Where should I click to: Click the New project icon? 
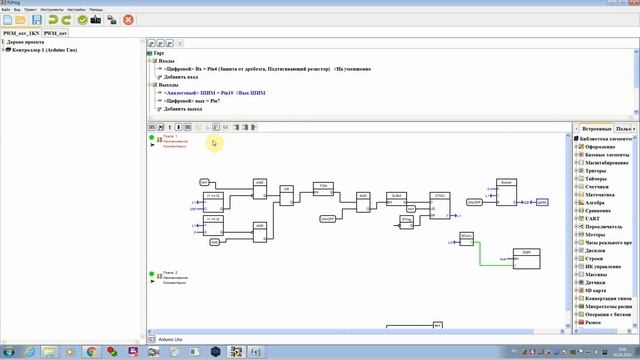(7, 20)
